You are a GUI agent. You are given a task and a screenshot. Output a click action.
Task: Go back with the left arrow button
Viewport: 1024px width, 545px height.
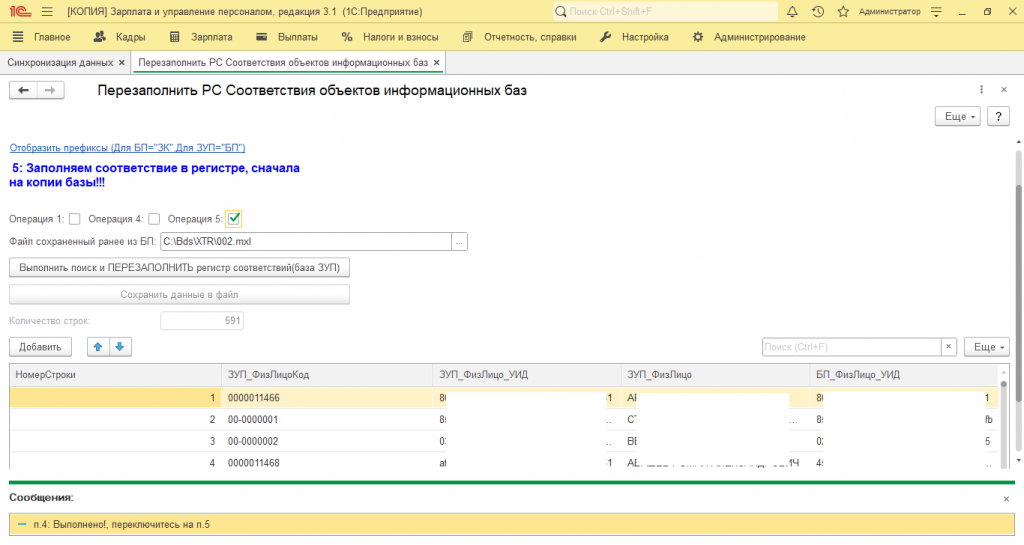[x=24, y=90]
